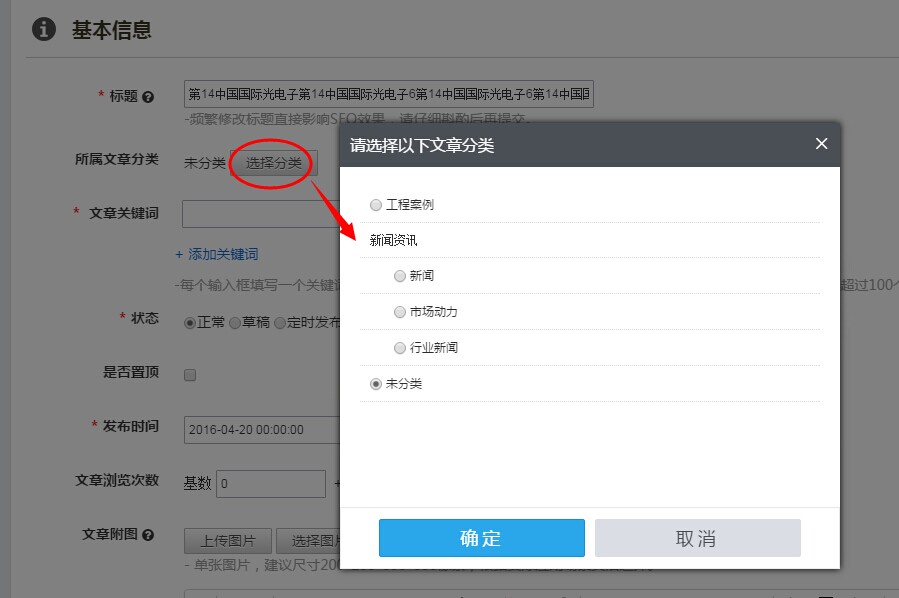Screen dimensions: 899x598
Task: Close the 请选择以下文章分类 dialog
Action: pos(821,143)
